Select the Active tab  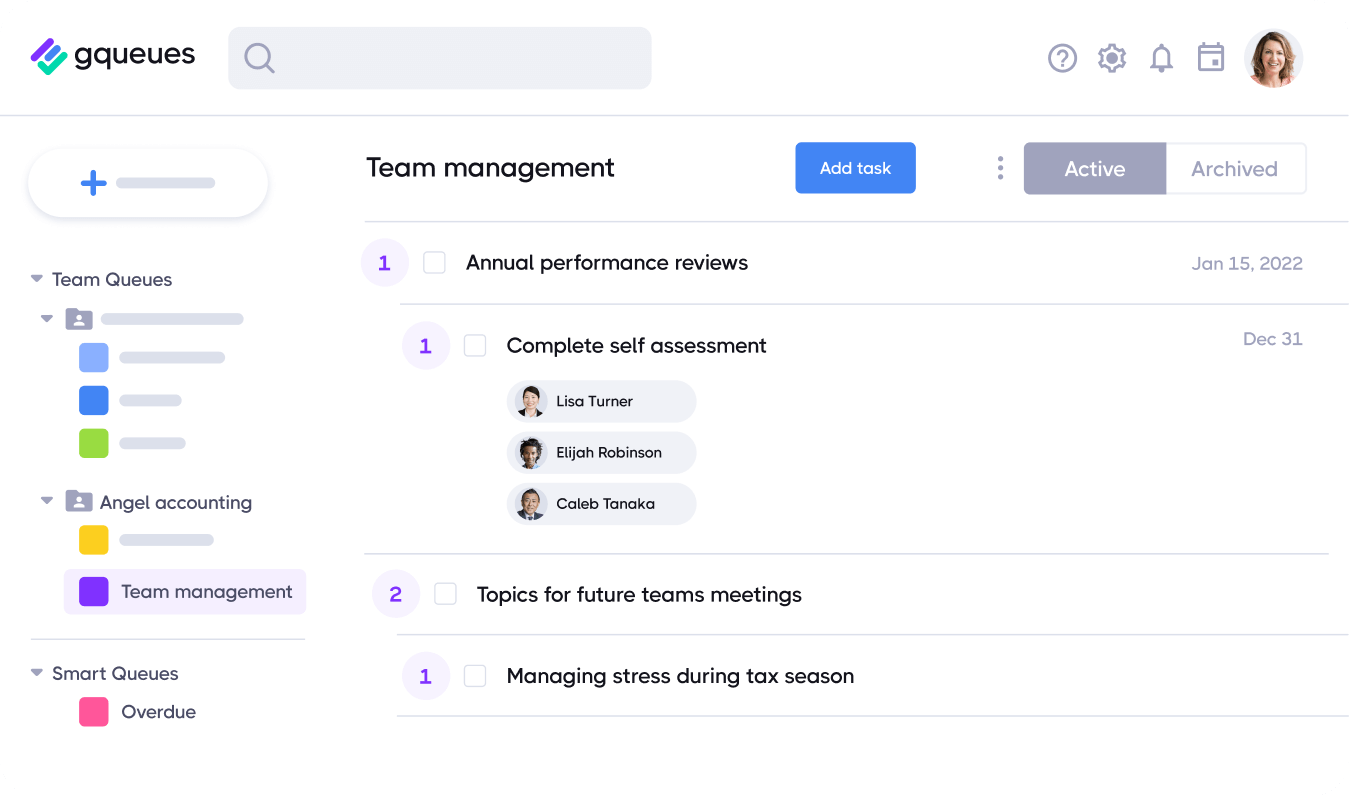pyautogui.click(x=1094, y=168)
